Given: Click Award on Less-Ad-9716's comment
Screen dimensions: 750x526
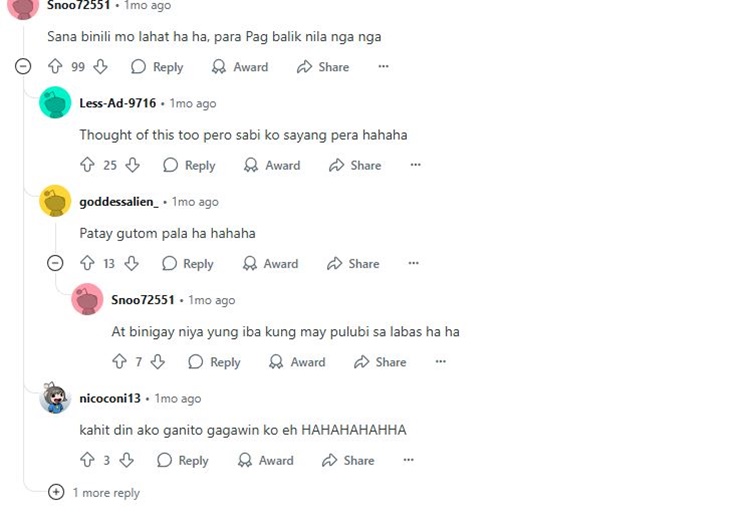Looking at the screenshot, I should 272,165.
